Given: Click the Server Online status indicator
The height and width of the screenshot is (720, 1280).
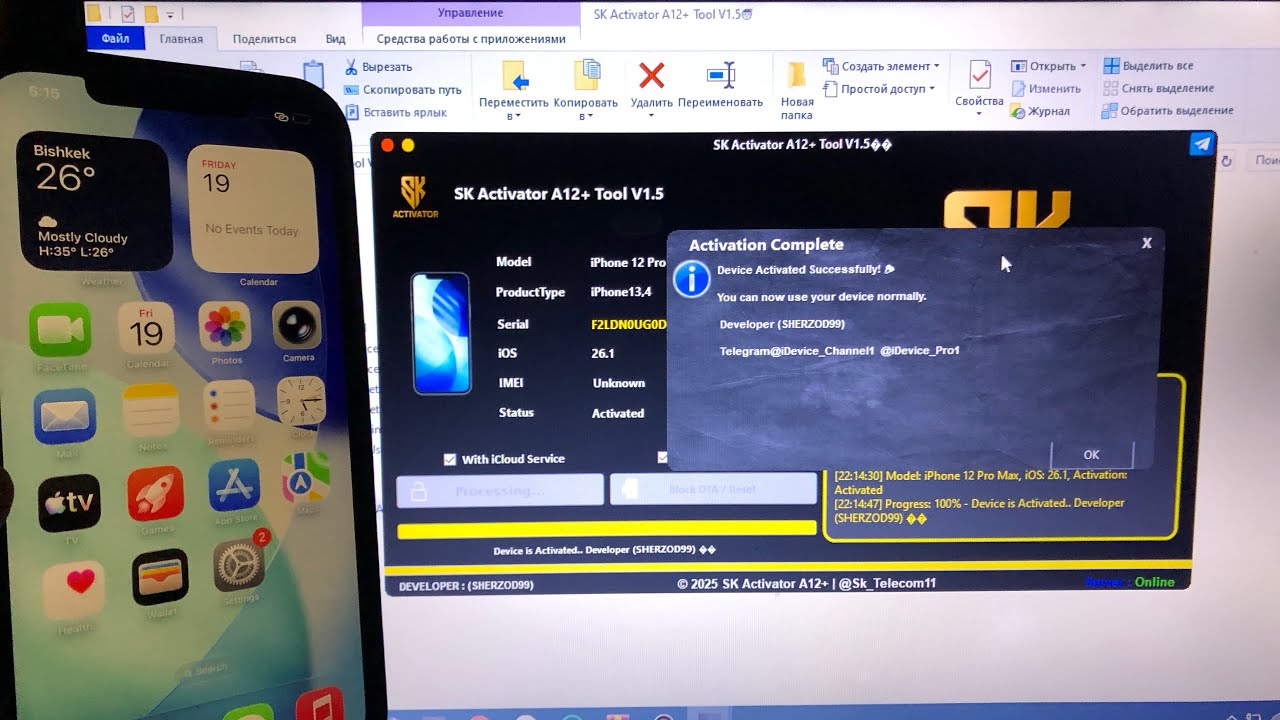Looking at the screenshot, I should click(1130, 582).
